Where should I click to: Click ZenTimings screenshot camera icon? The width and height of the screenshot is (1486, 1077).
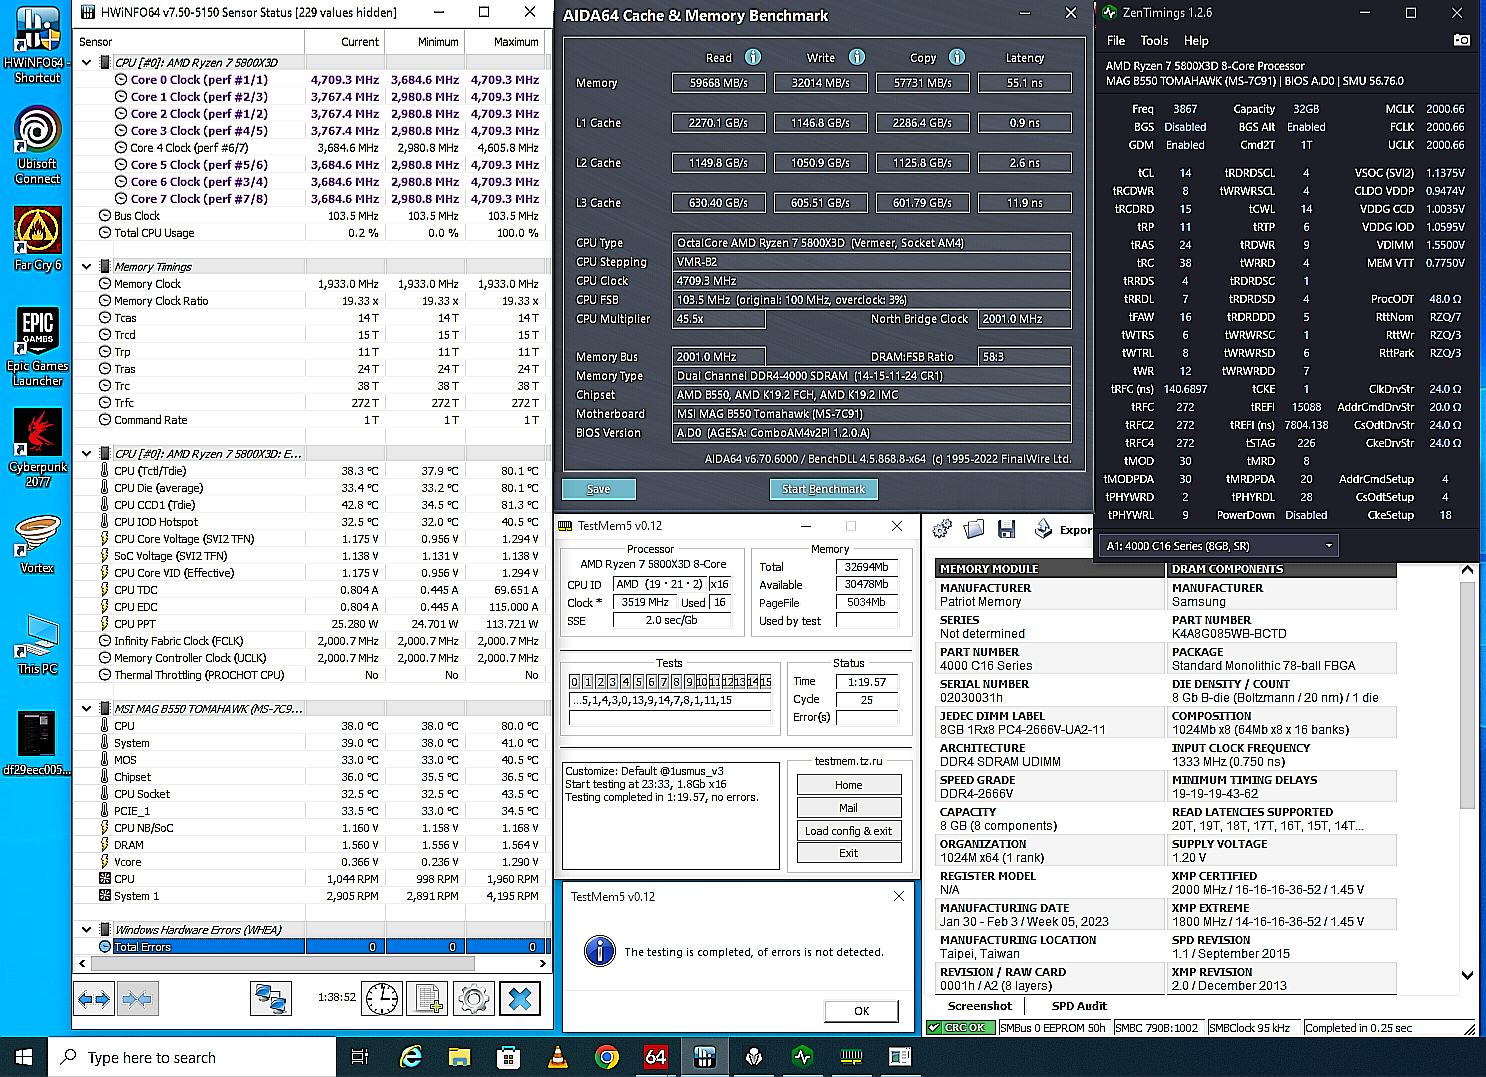tap(1461, 40)
